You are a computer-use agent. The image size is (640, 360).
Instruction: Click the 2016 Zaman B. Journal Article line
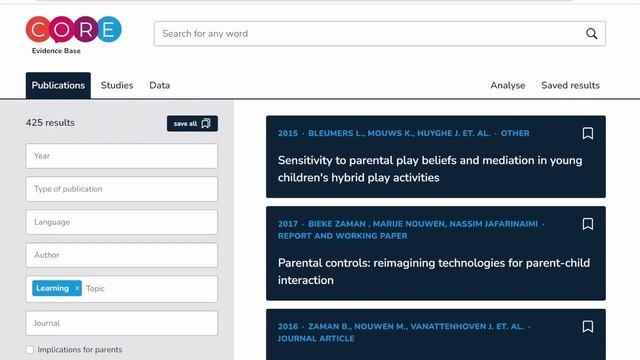pos(404,332)
